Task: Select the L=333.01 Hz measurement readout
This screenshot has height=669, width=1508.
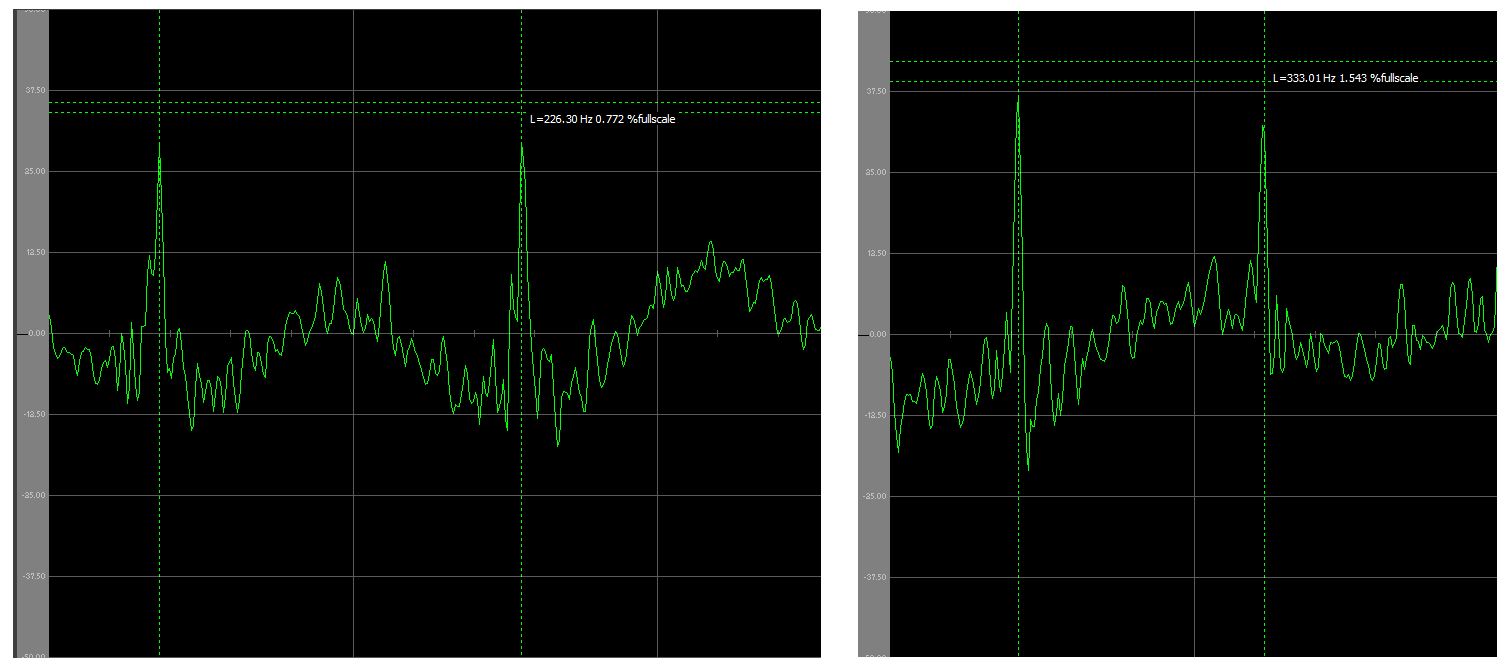Action: (x=1345, y=78)
